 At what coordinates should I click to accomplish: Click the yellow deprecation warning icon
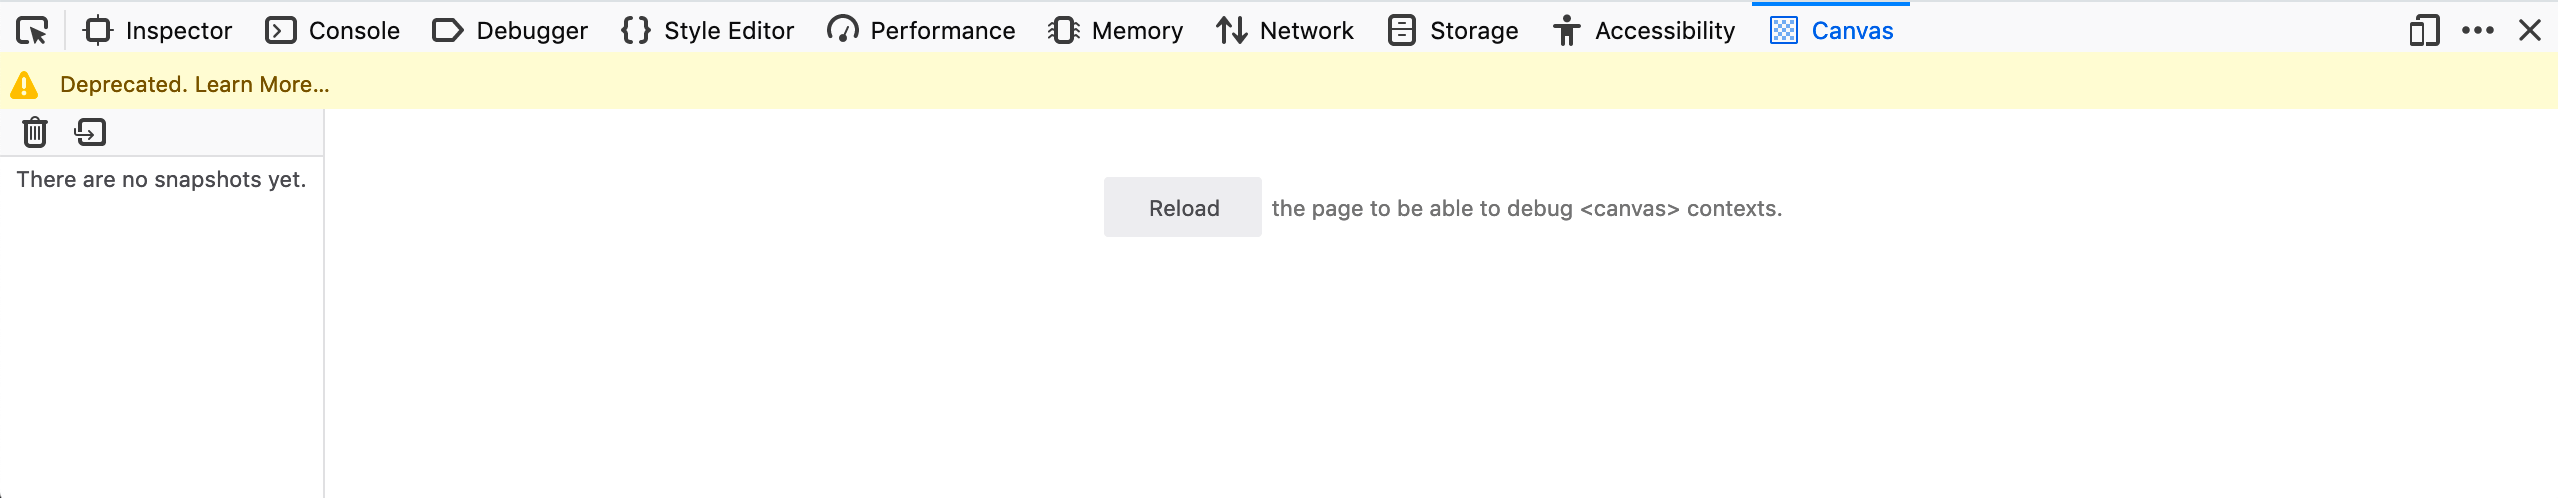pos(24,85)
